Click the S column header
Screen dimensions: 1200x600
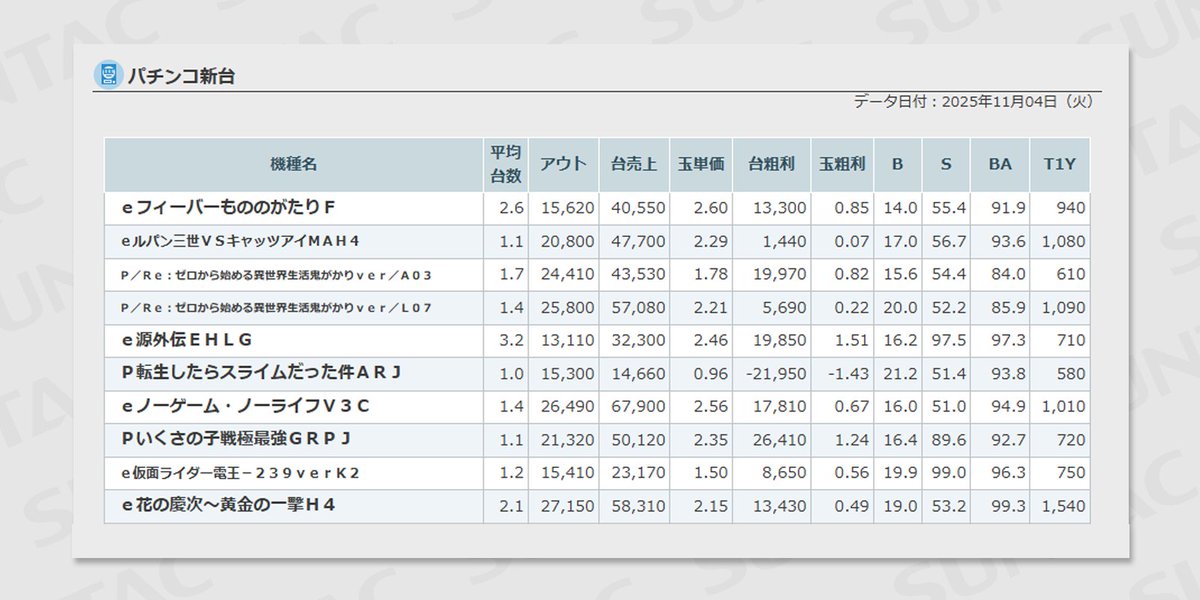point(946,164)
